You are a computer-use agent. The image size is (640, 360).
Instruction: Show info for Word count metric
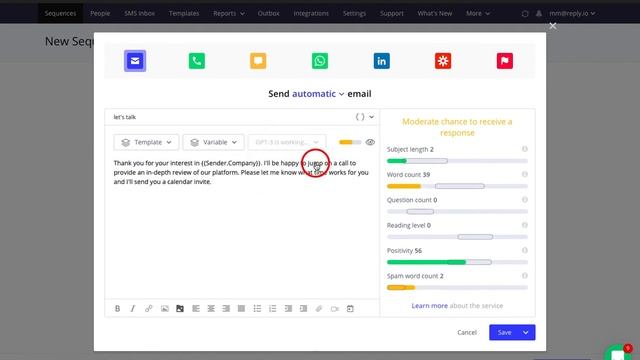pyautogui.click(x=524, y=174)
